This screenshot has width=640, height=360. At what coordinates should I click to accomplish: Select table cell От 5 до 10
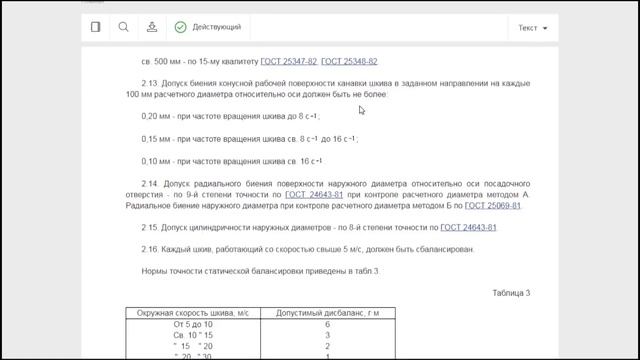click(x=193, y=324)
